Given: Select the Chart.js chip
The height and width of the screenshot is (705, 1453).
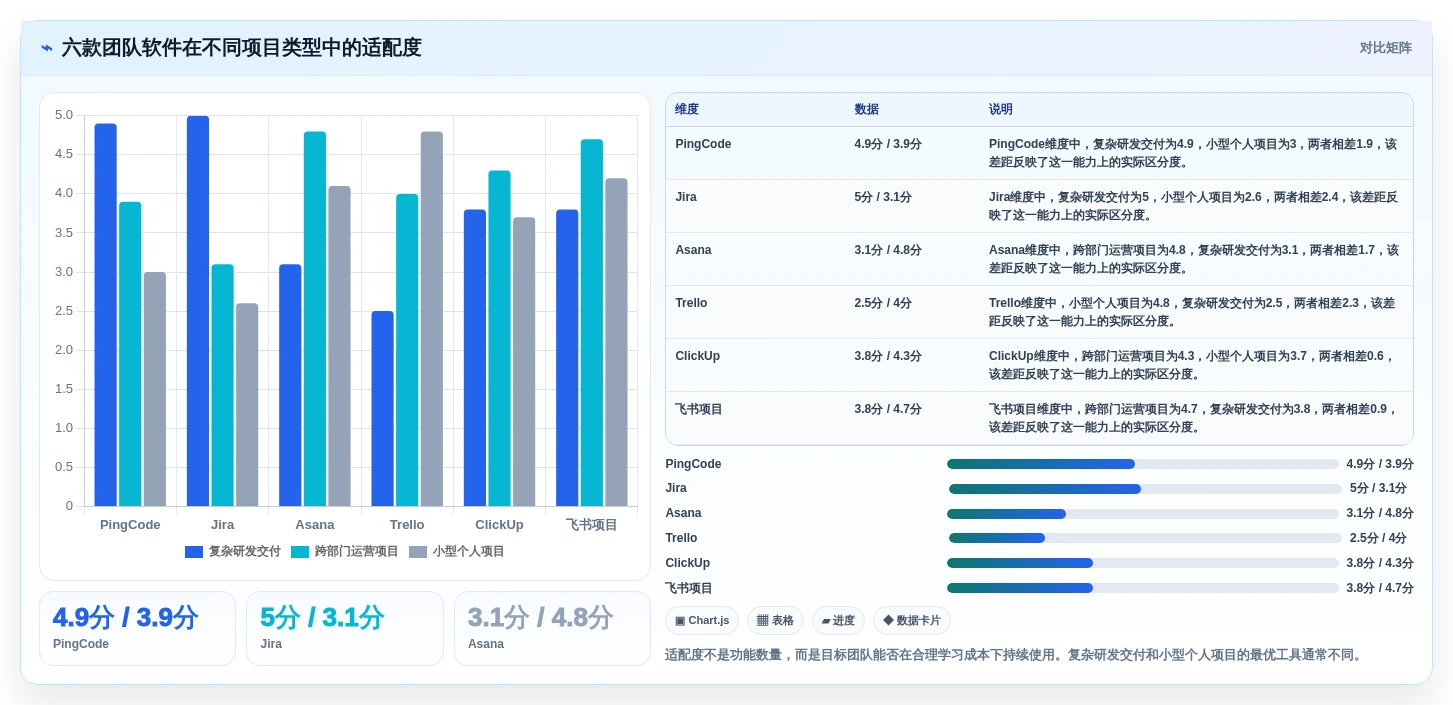Looking at the screenshot, I should click(702, 621).
